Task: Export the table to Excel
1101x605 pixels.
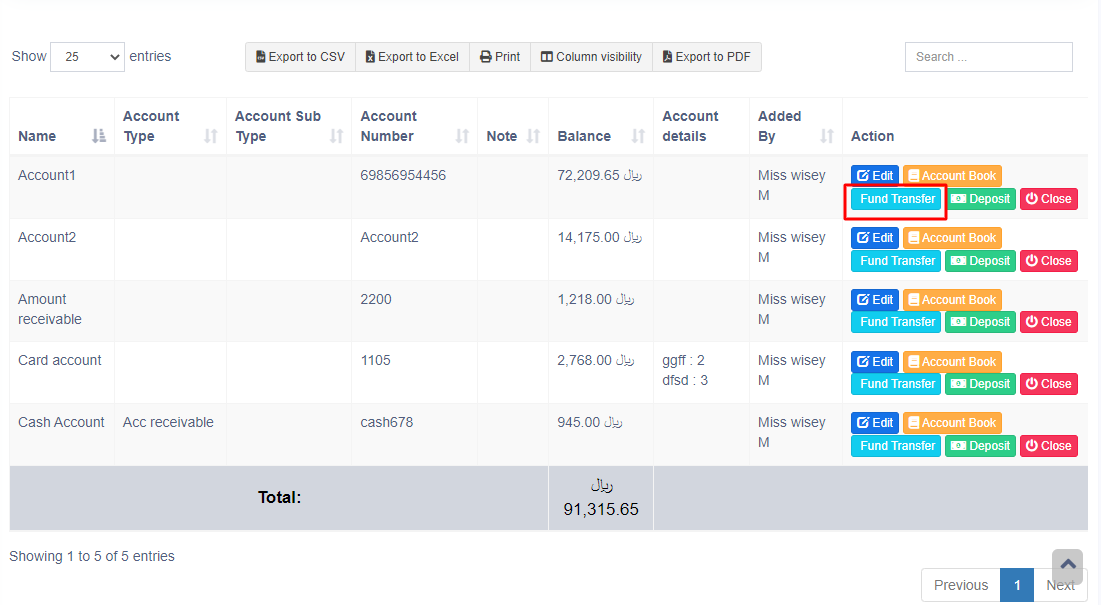Action: pos(412,57)
